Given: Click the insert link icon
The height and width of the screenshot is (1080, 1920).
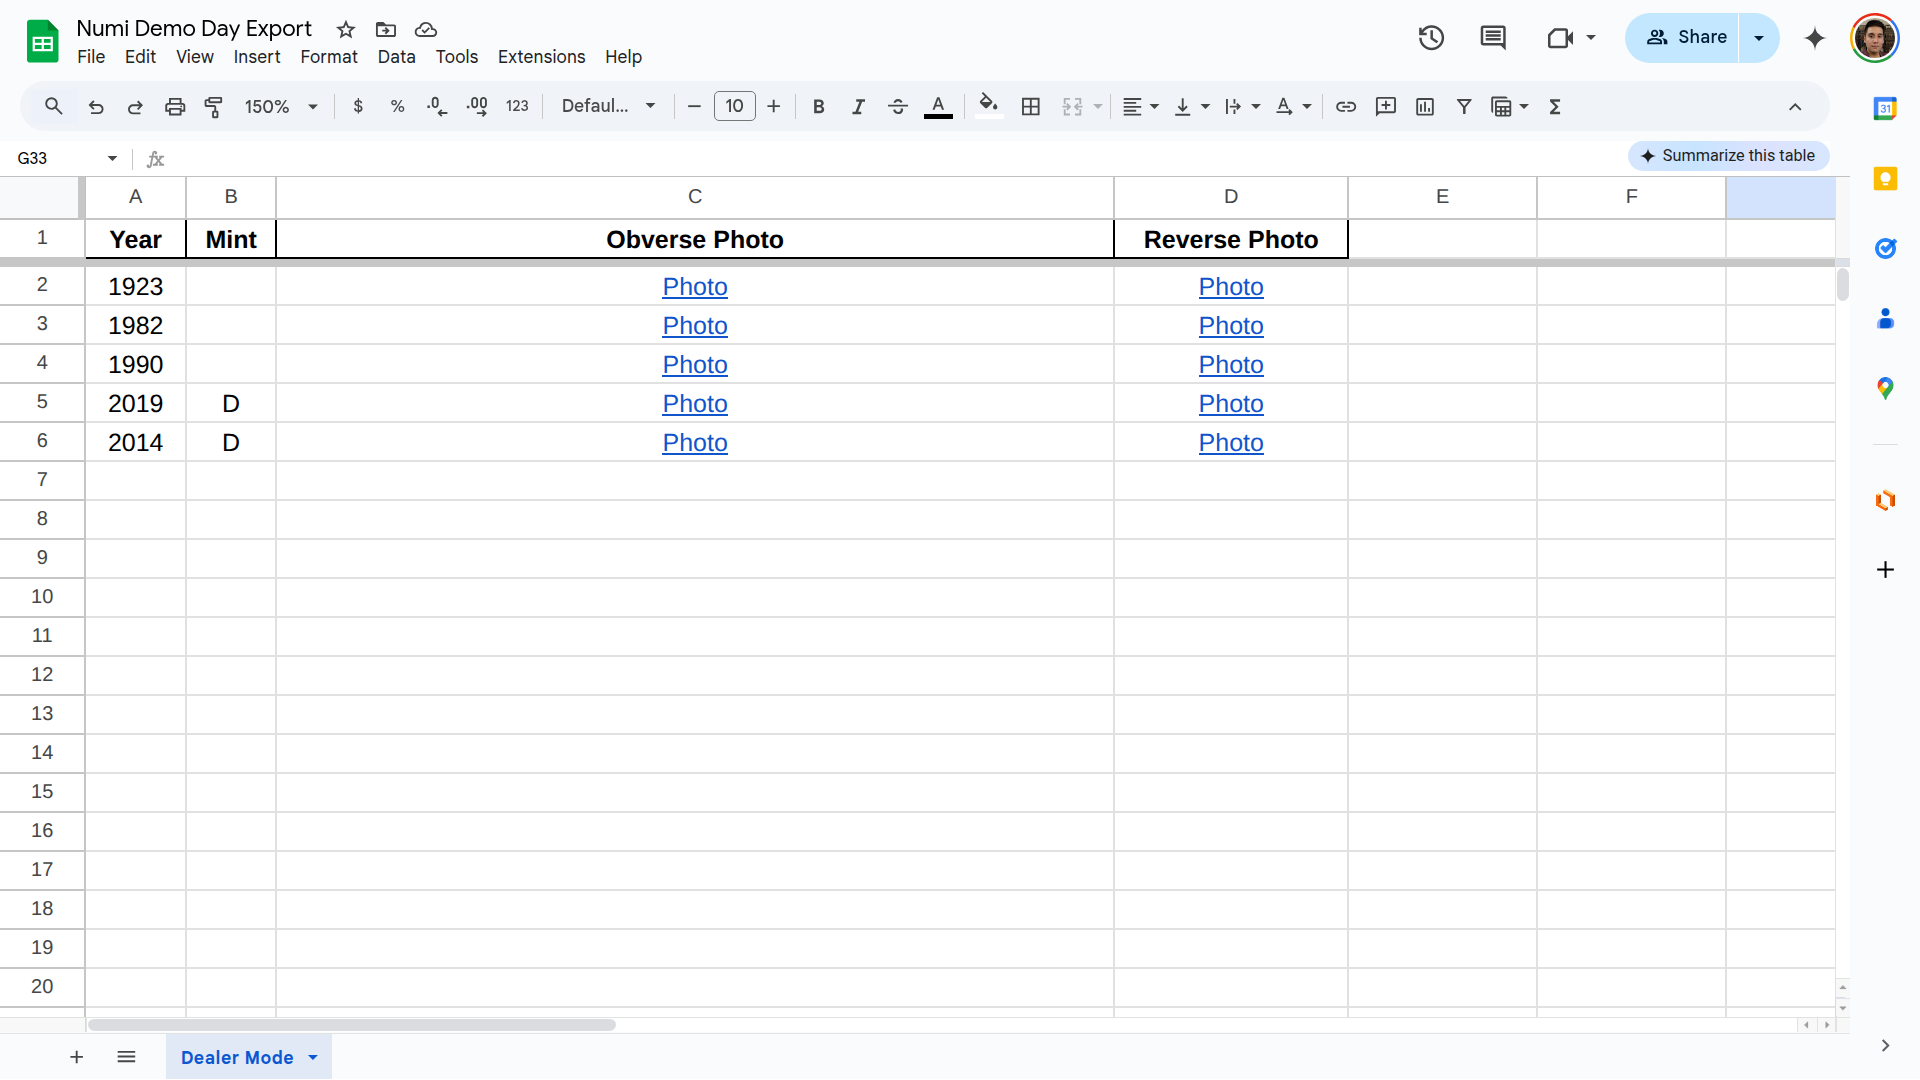Looking at the screenshot, I should [1346, 107].
